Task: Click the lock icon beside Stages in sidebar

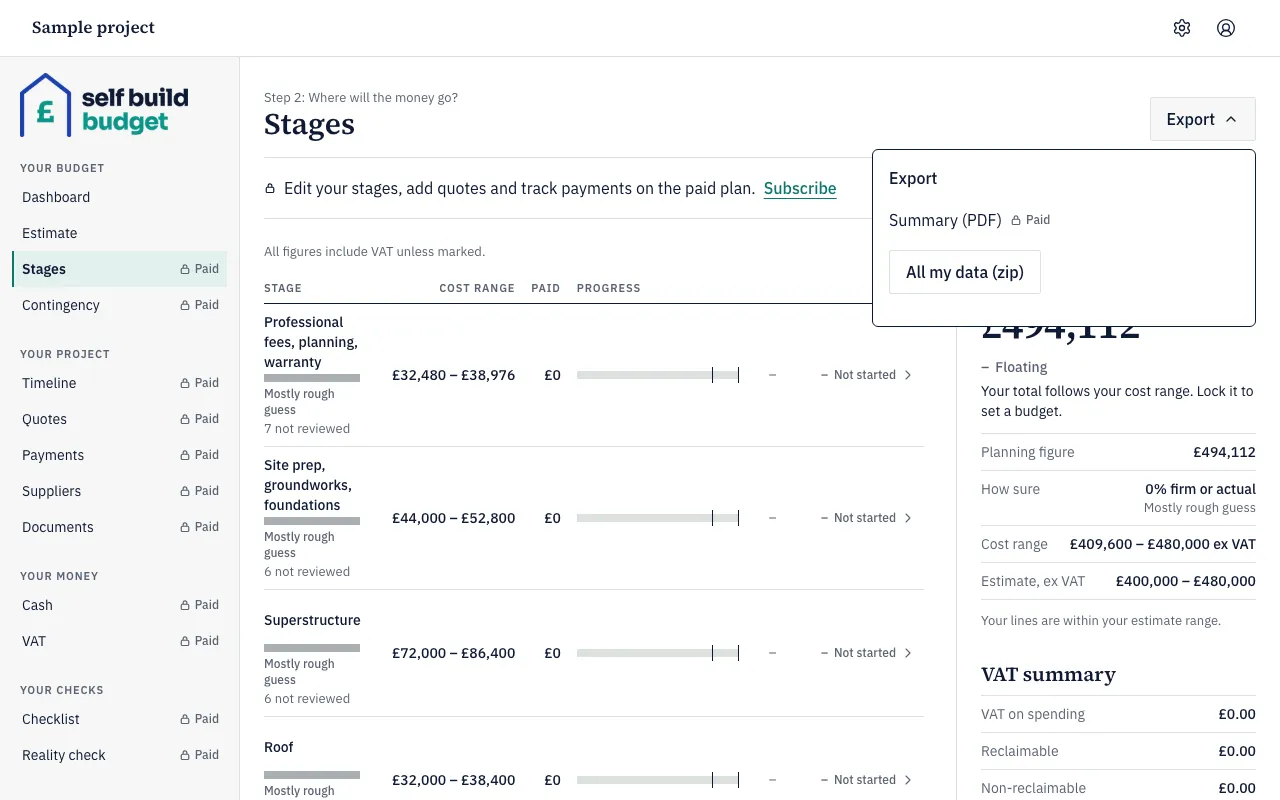Action: coord(185,269)
